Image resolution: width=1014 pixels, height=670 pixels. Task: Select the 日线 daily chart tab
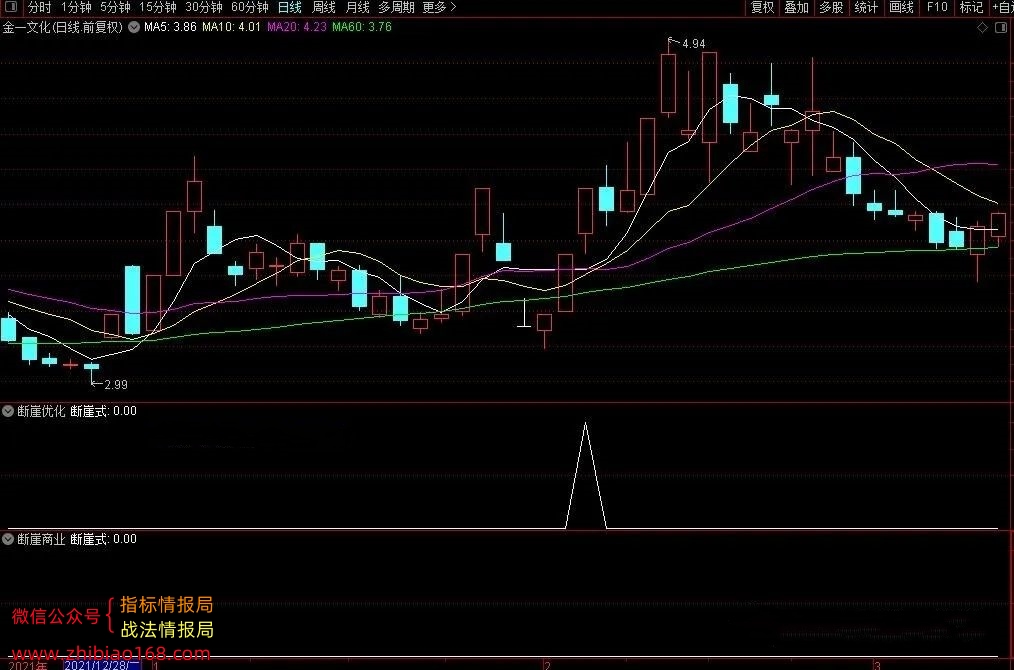tap(290, 7)
